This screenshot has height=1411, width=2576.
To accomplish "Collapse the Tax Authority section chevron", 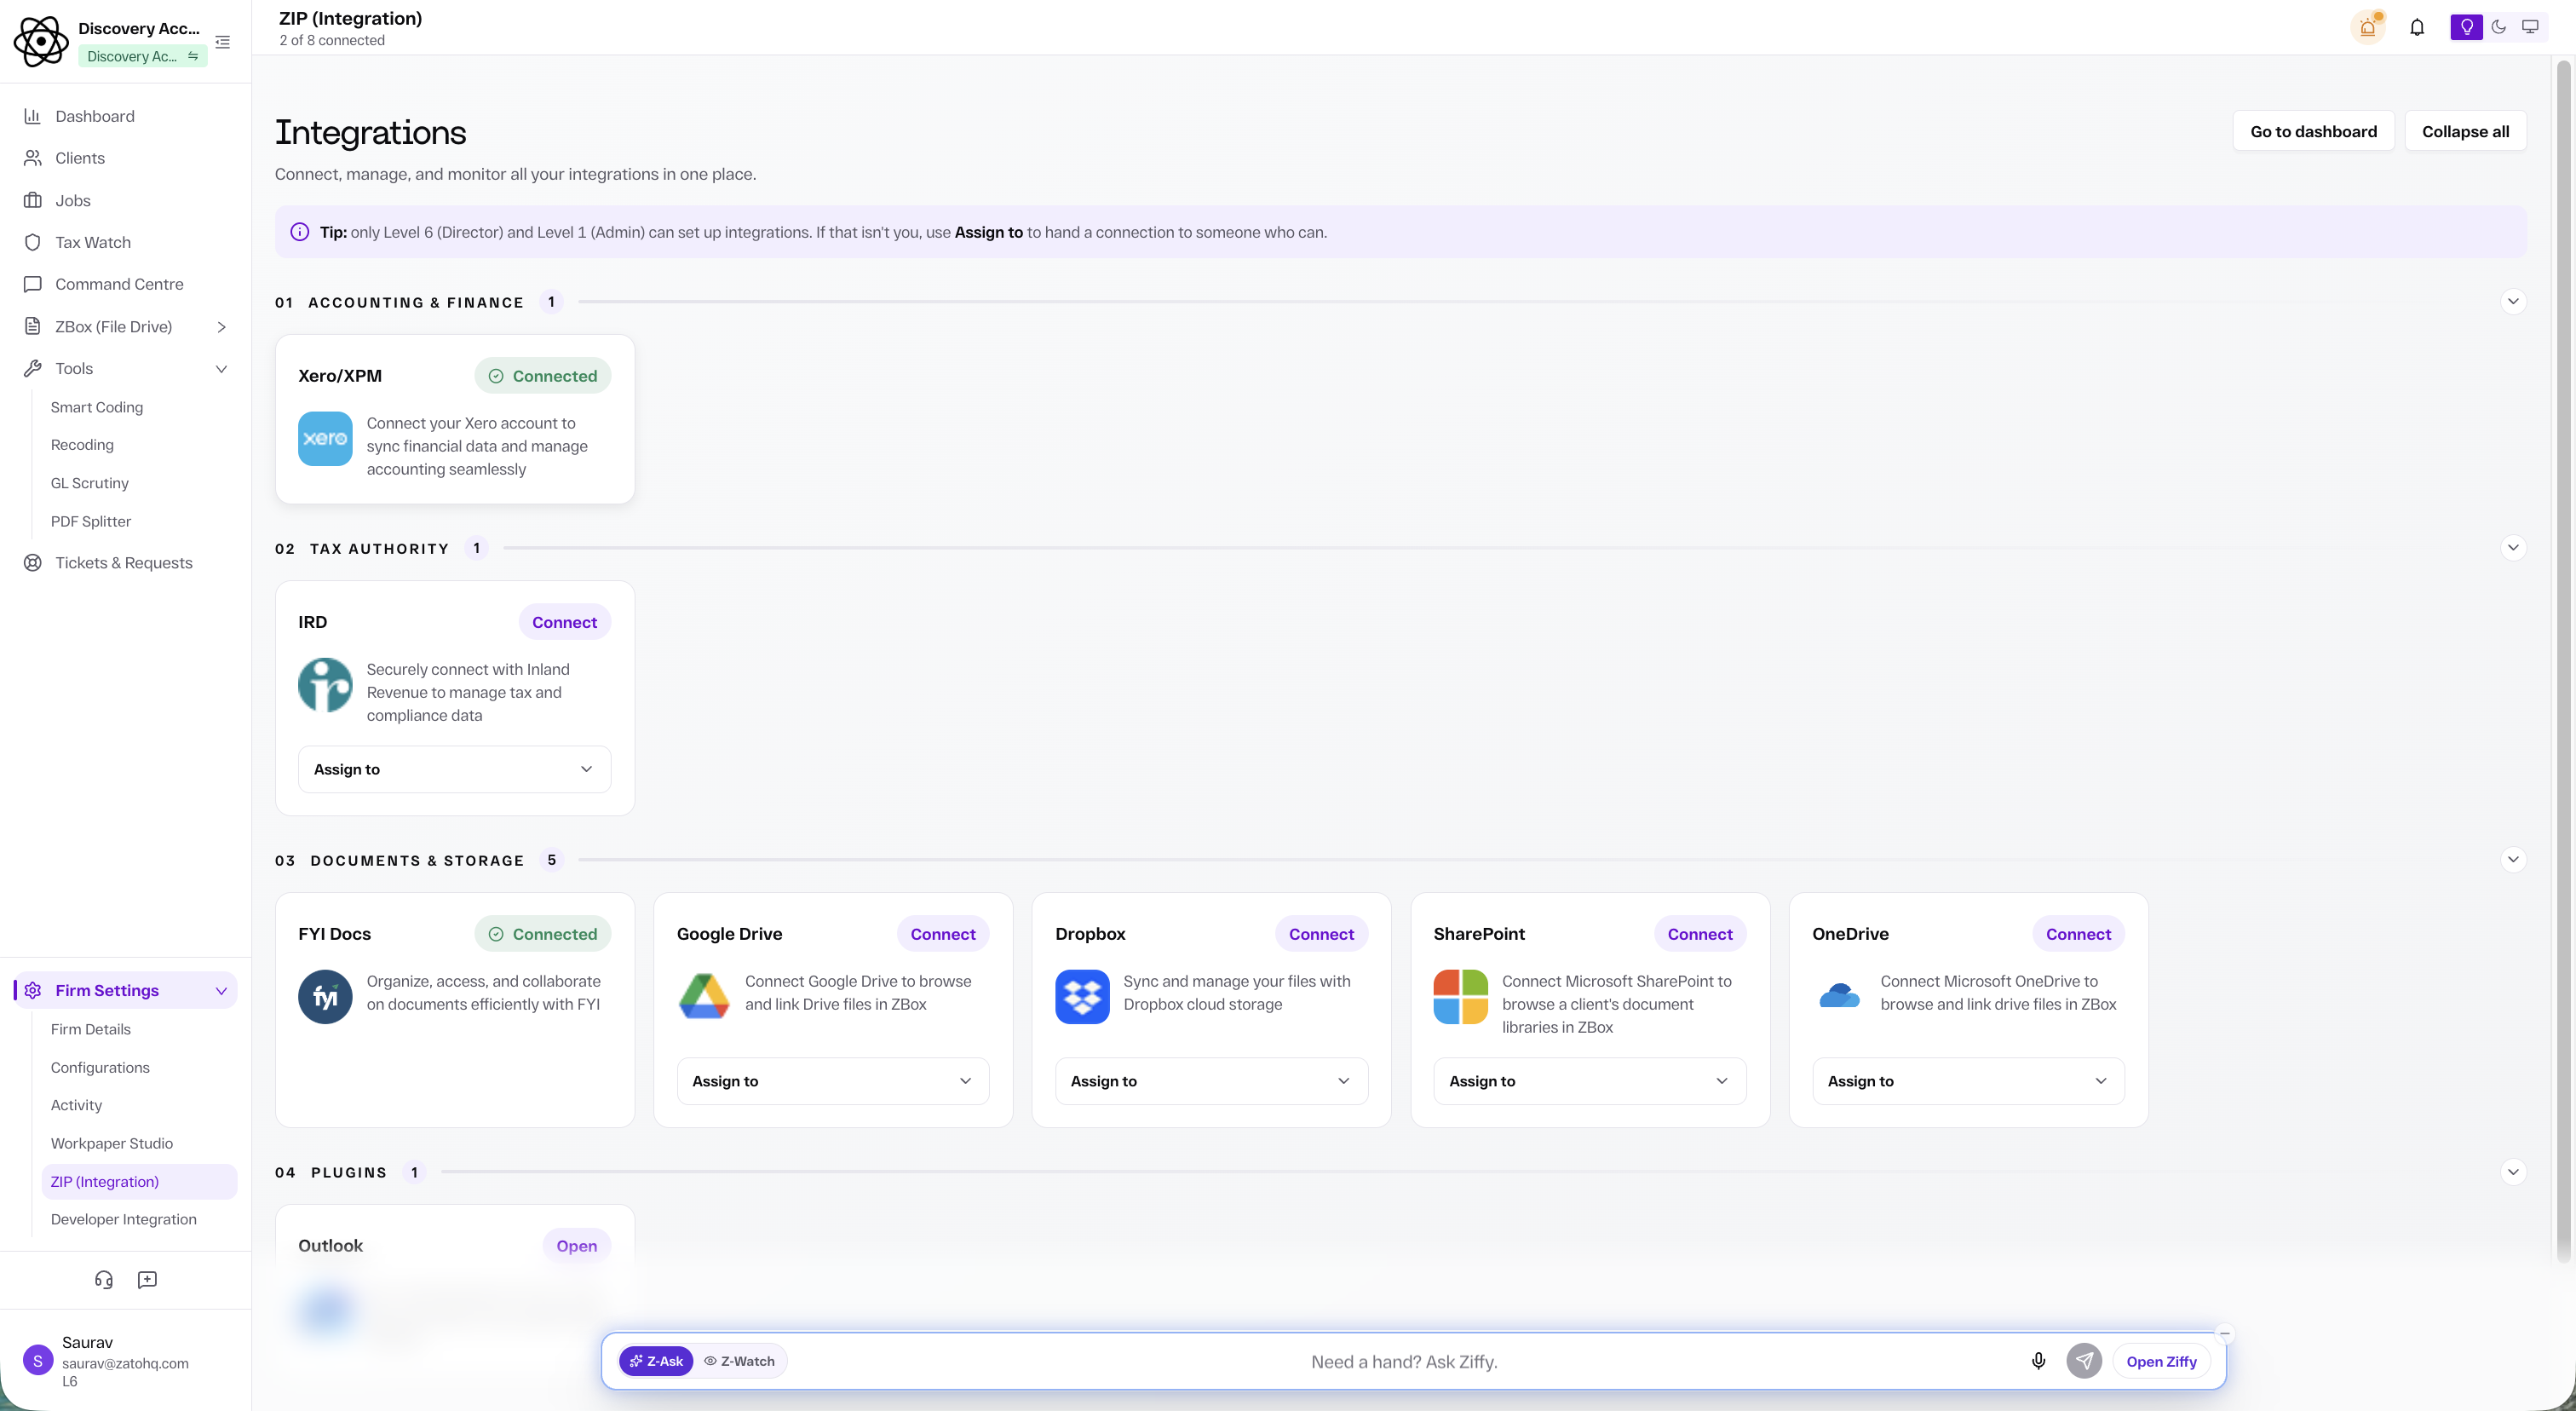I will pos(2512,548).
